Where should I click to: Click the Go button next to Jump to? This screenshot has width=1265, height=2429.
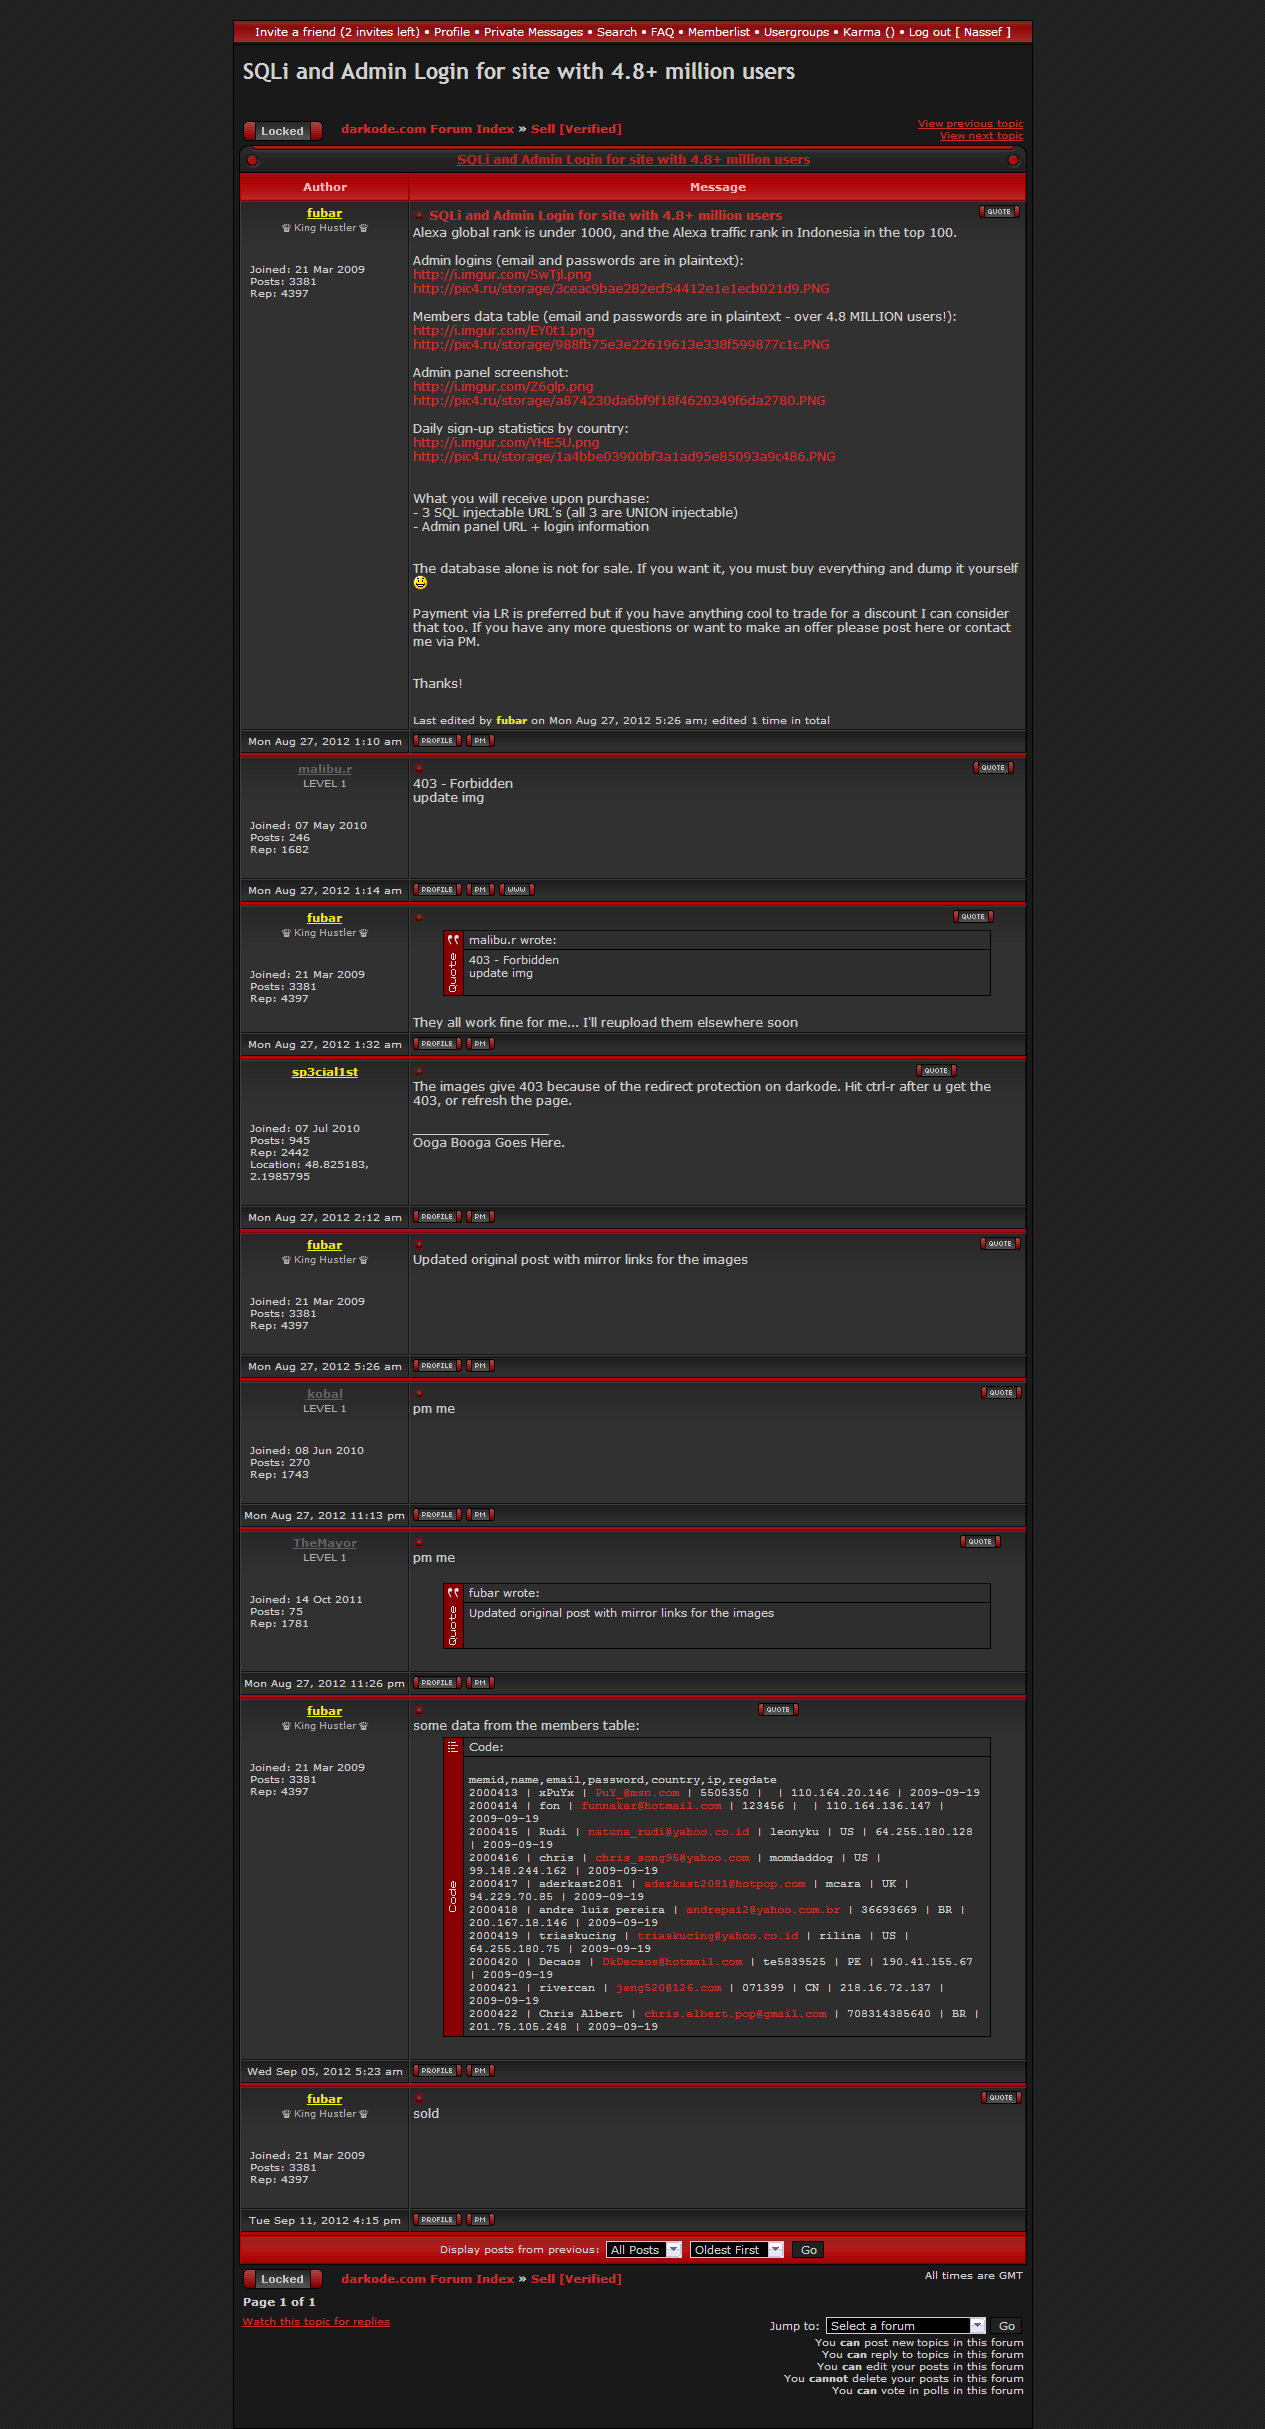[1006, 2326]
